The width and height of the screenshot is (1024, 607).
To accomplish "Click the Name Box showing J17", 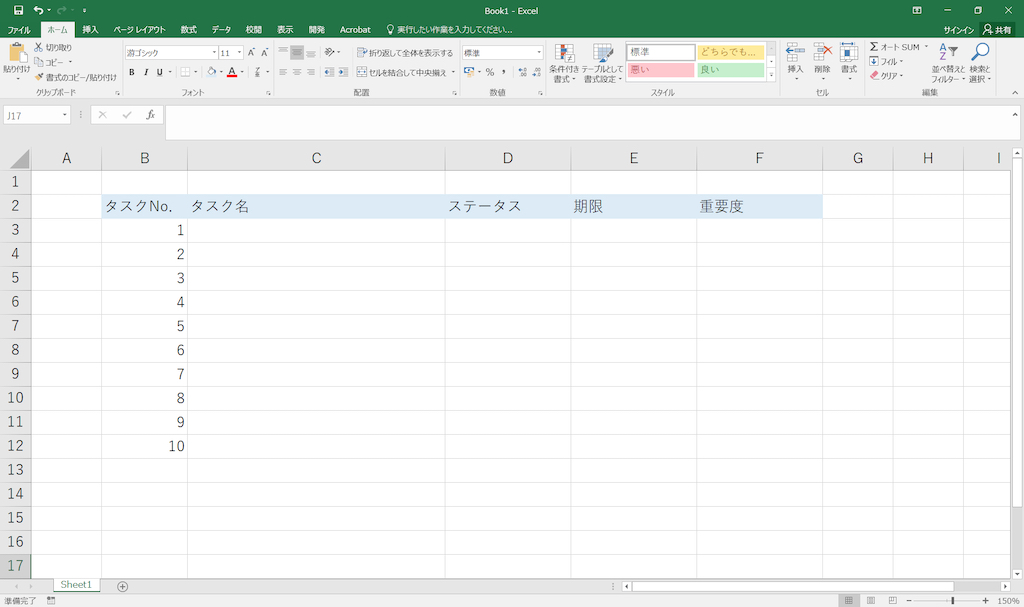I will click(37, 116).
